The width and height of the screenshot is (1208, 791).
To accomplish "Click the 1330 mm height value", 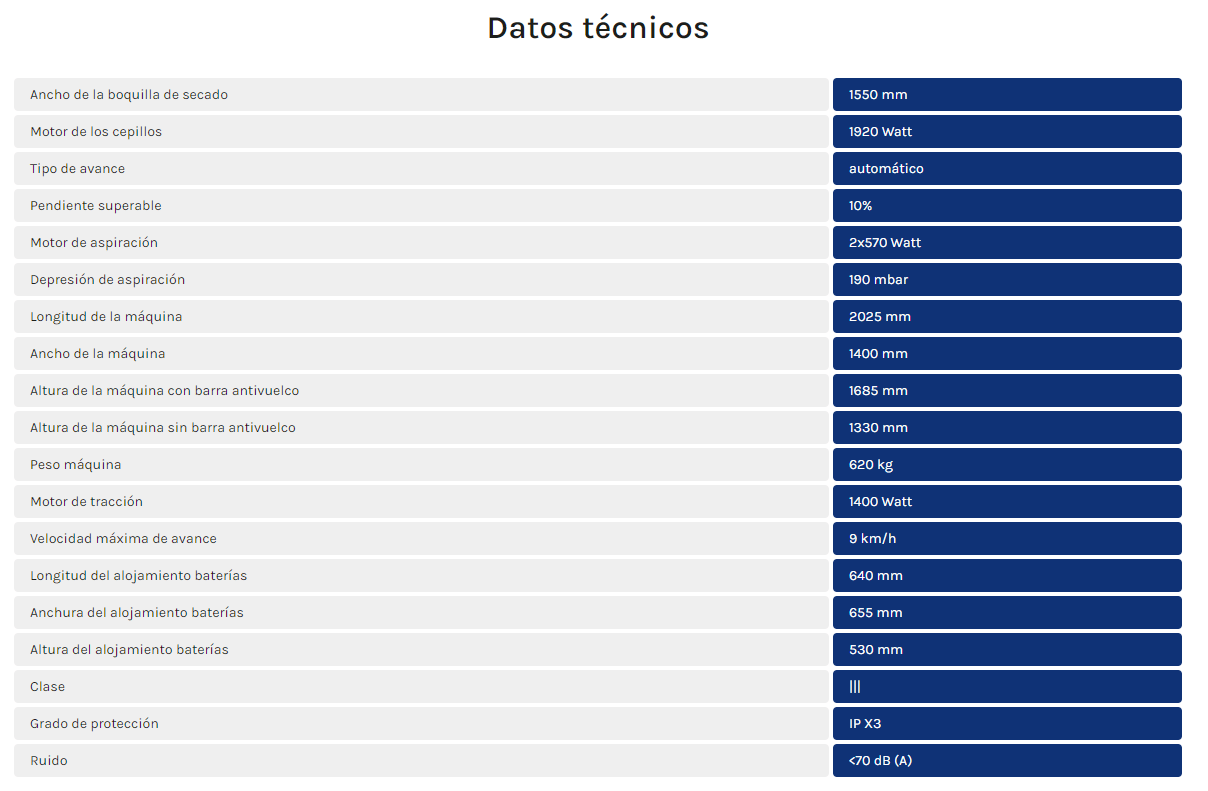I will (878, 428).
